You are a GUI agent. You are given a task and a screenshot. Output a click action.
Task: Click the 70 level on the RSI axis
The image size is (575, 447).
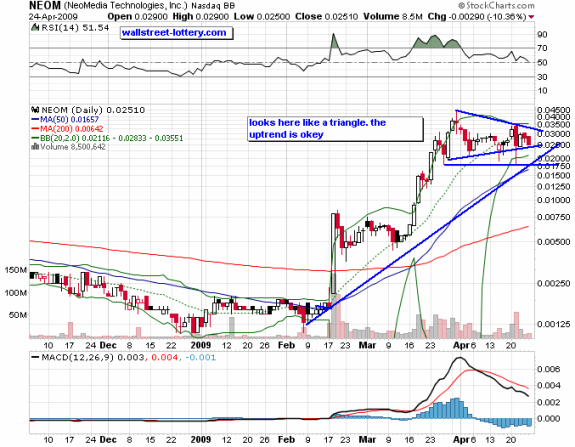(x=542, y=48)
